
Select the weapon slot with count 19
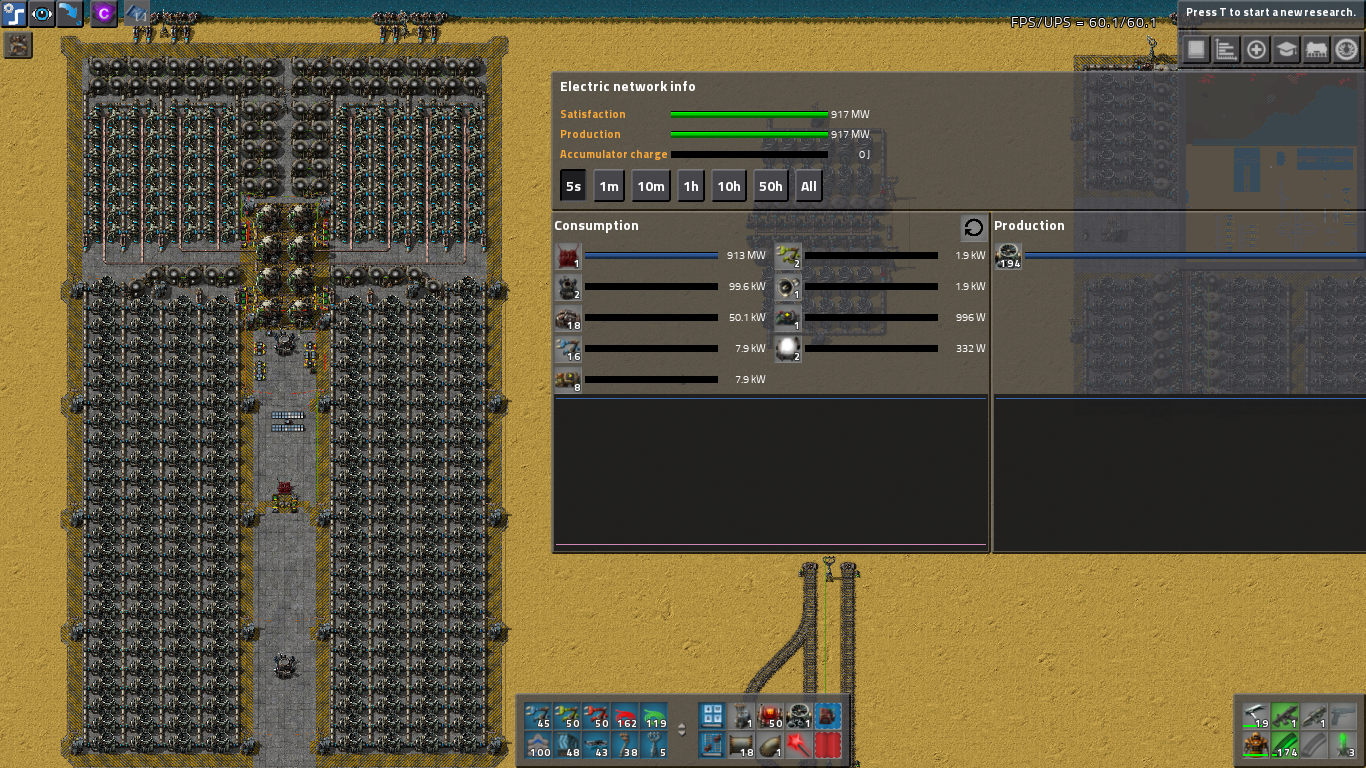click(x=1256, y=716)
